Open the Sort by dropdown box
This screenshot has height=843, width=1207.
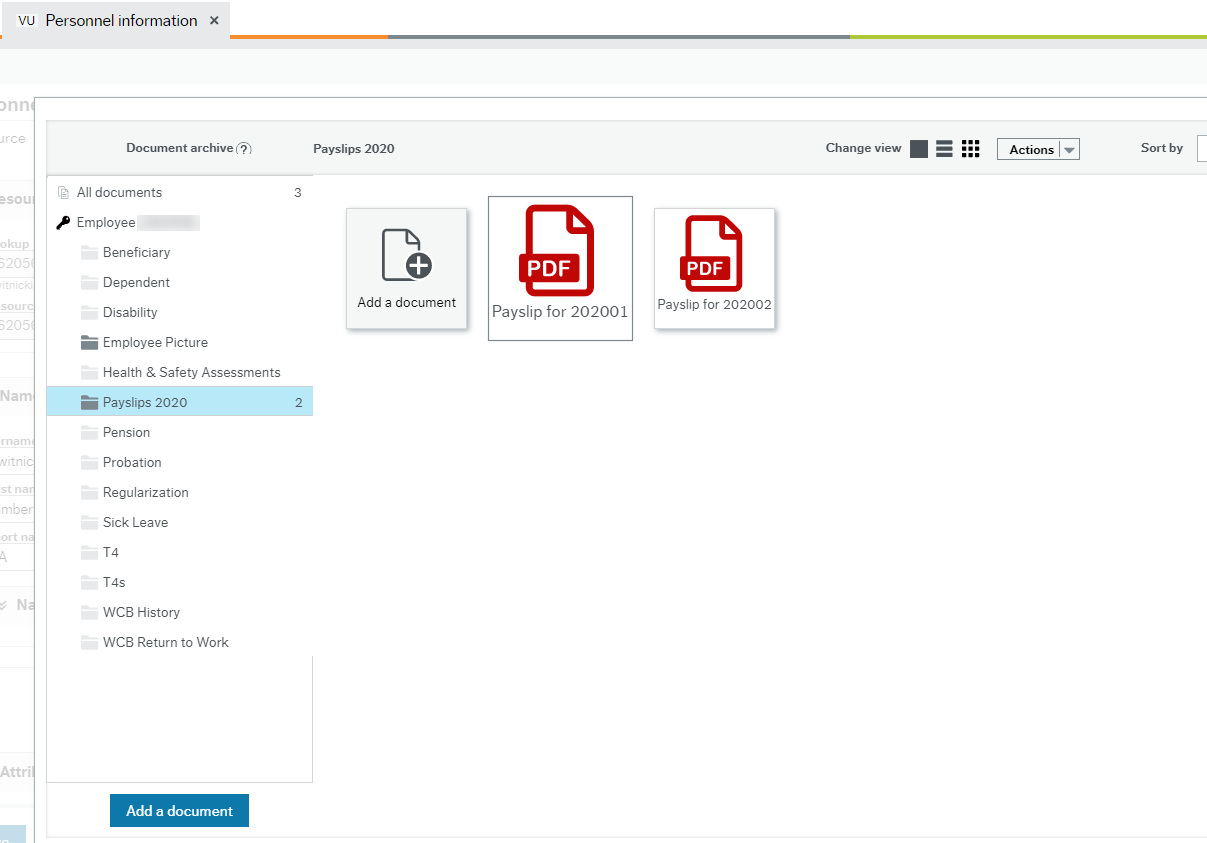tap(1201, 149)
